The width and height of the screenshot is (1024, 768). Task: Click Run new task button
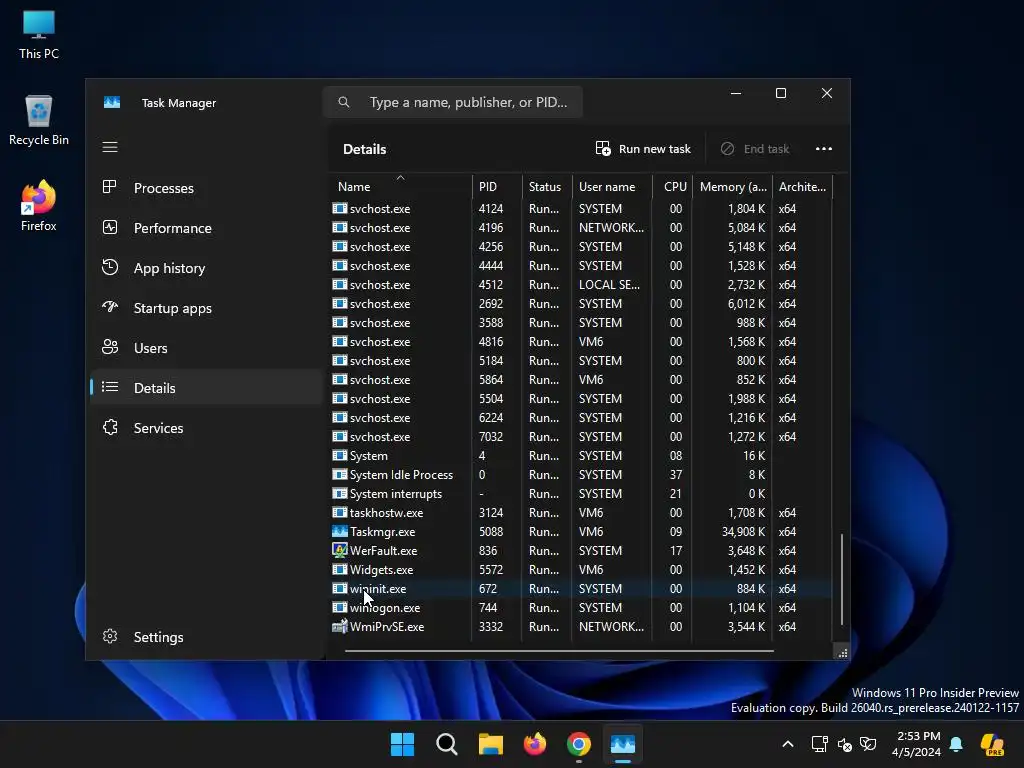pos(643,149)
